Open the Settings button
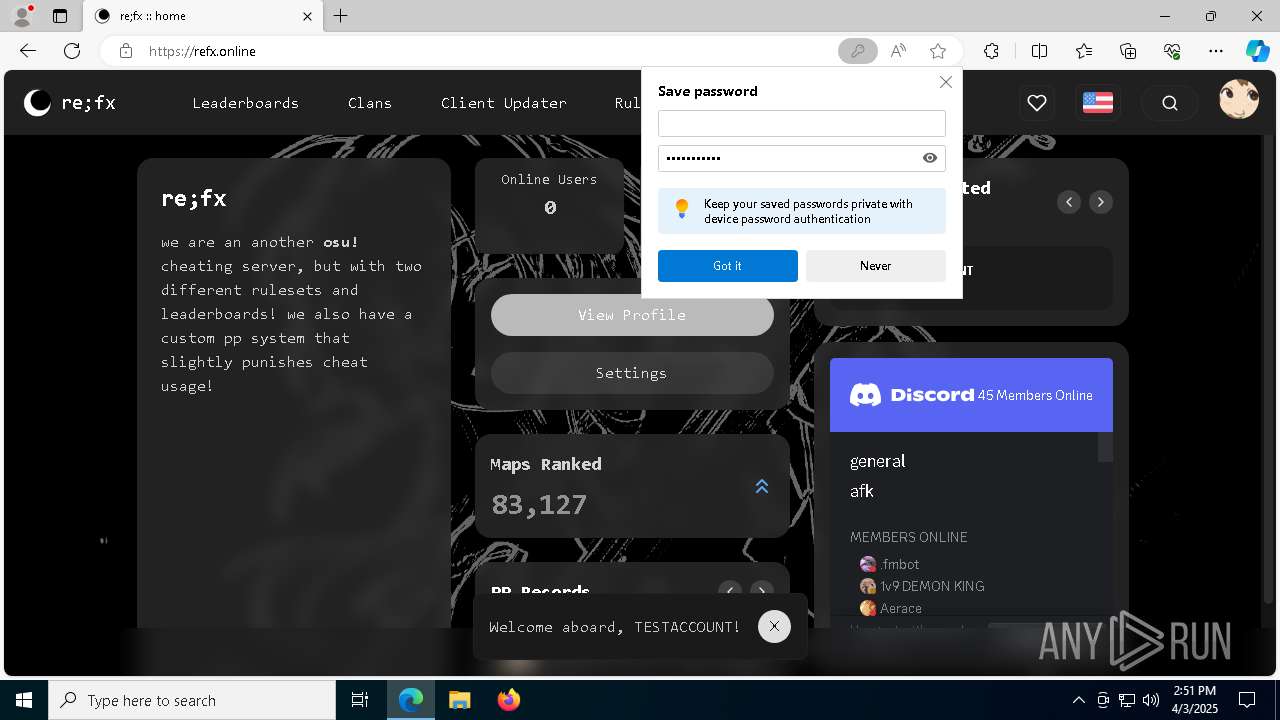The image size is (1280, 720). pos(632,373)
